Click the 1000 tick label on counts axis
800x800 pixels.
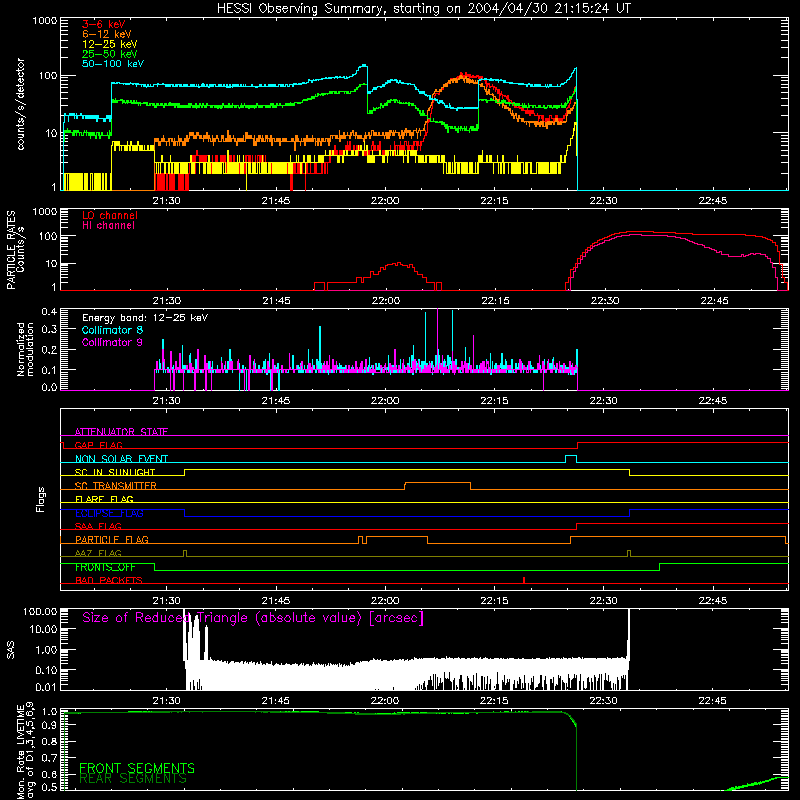(x=44, y=21)
